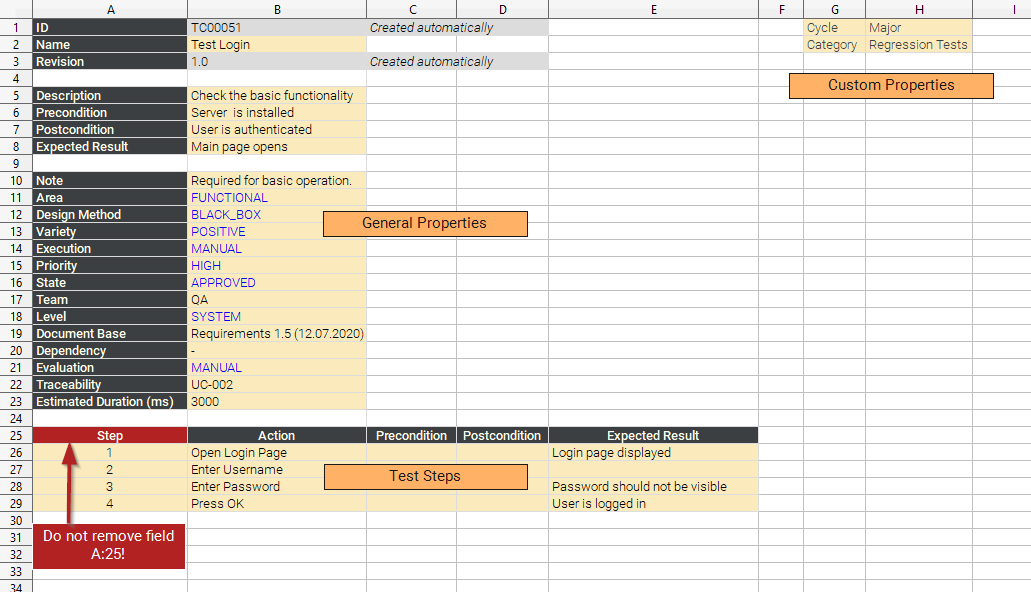Select column header E
This screenshot has height=592, width=1031.
653,9
